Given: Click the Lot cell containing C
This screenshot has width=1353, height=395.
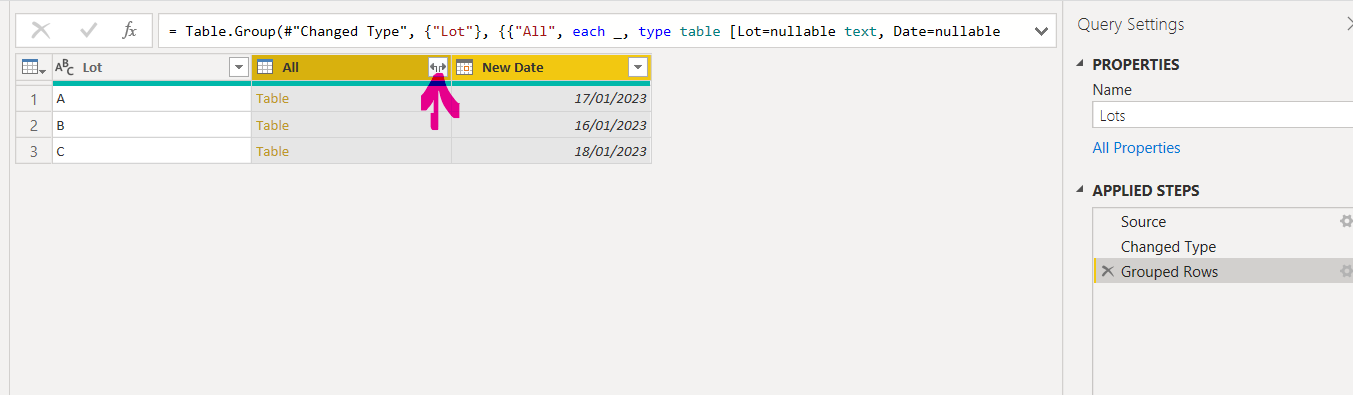Looking at the screenshot, I should click(x=152, y=151).
